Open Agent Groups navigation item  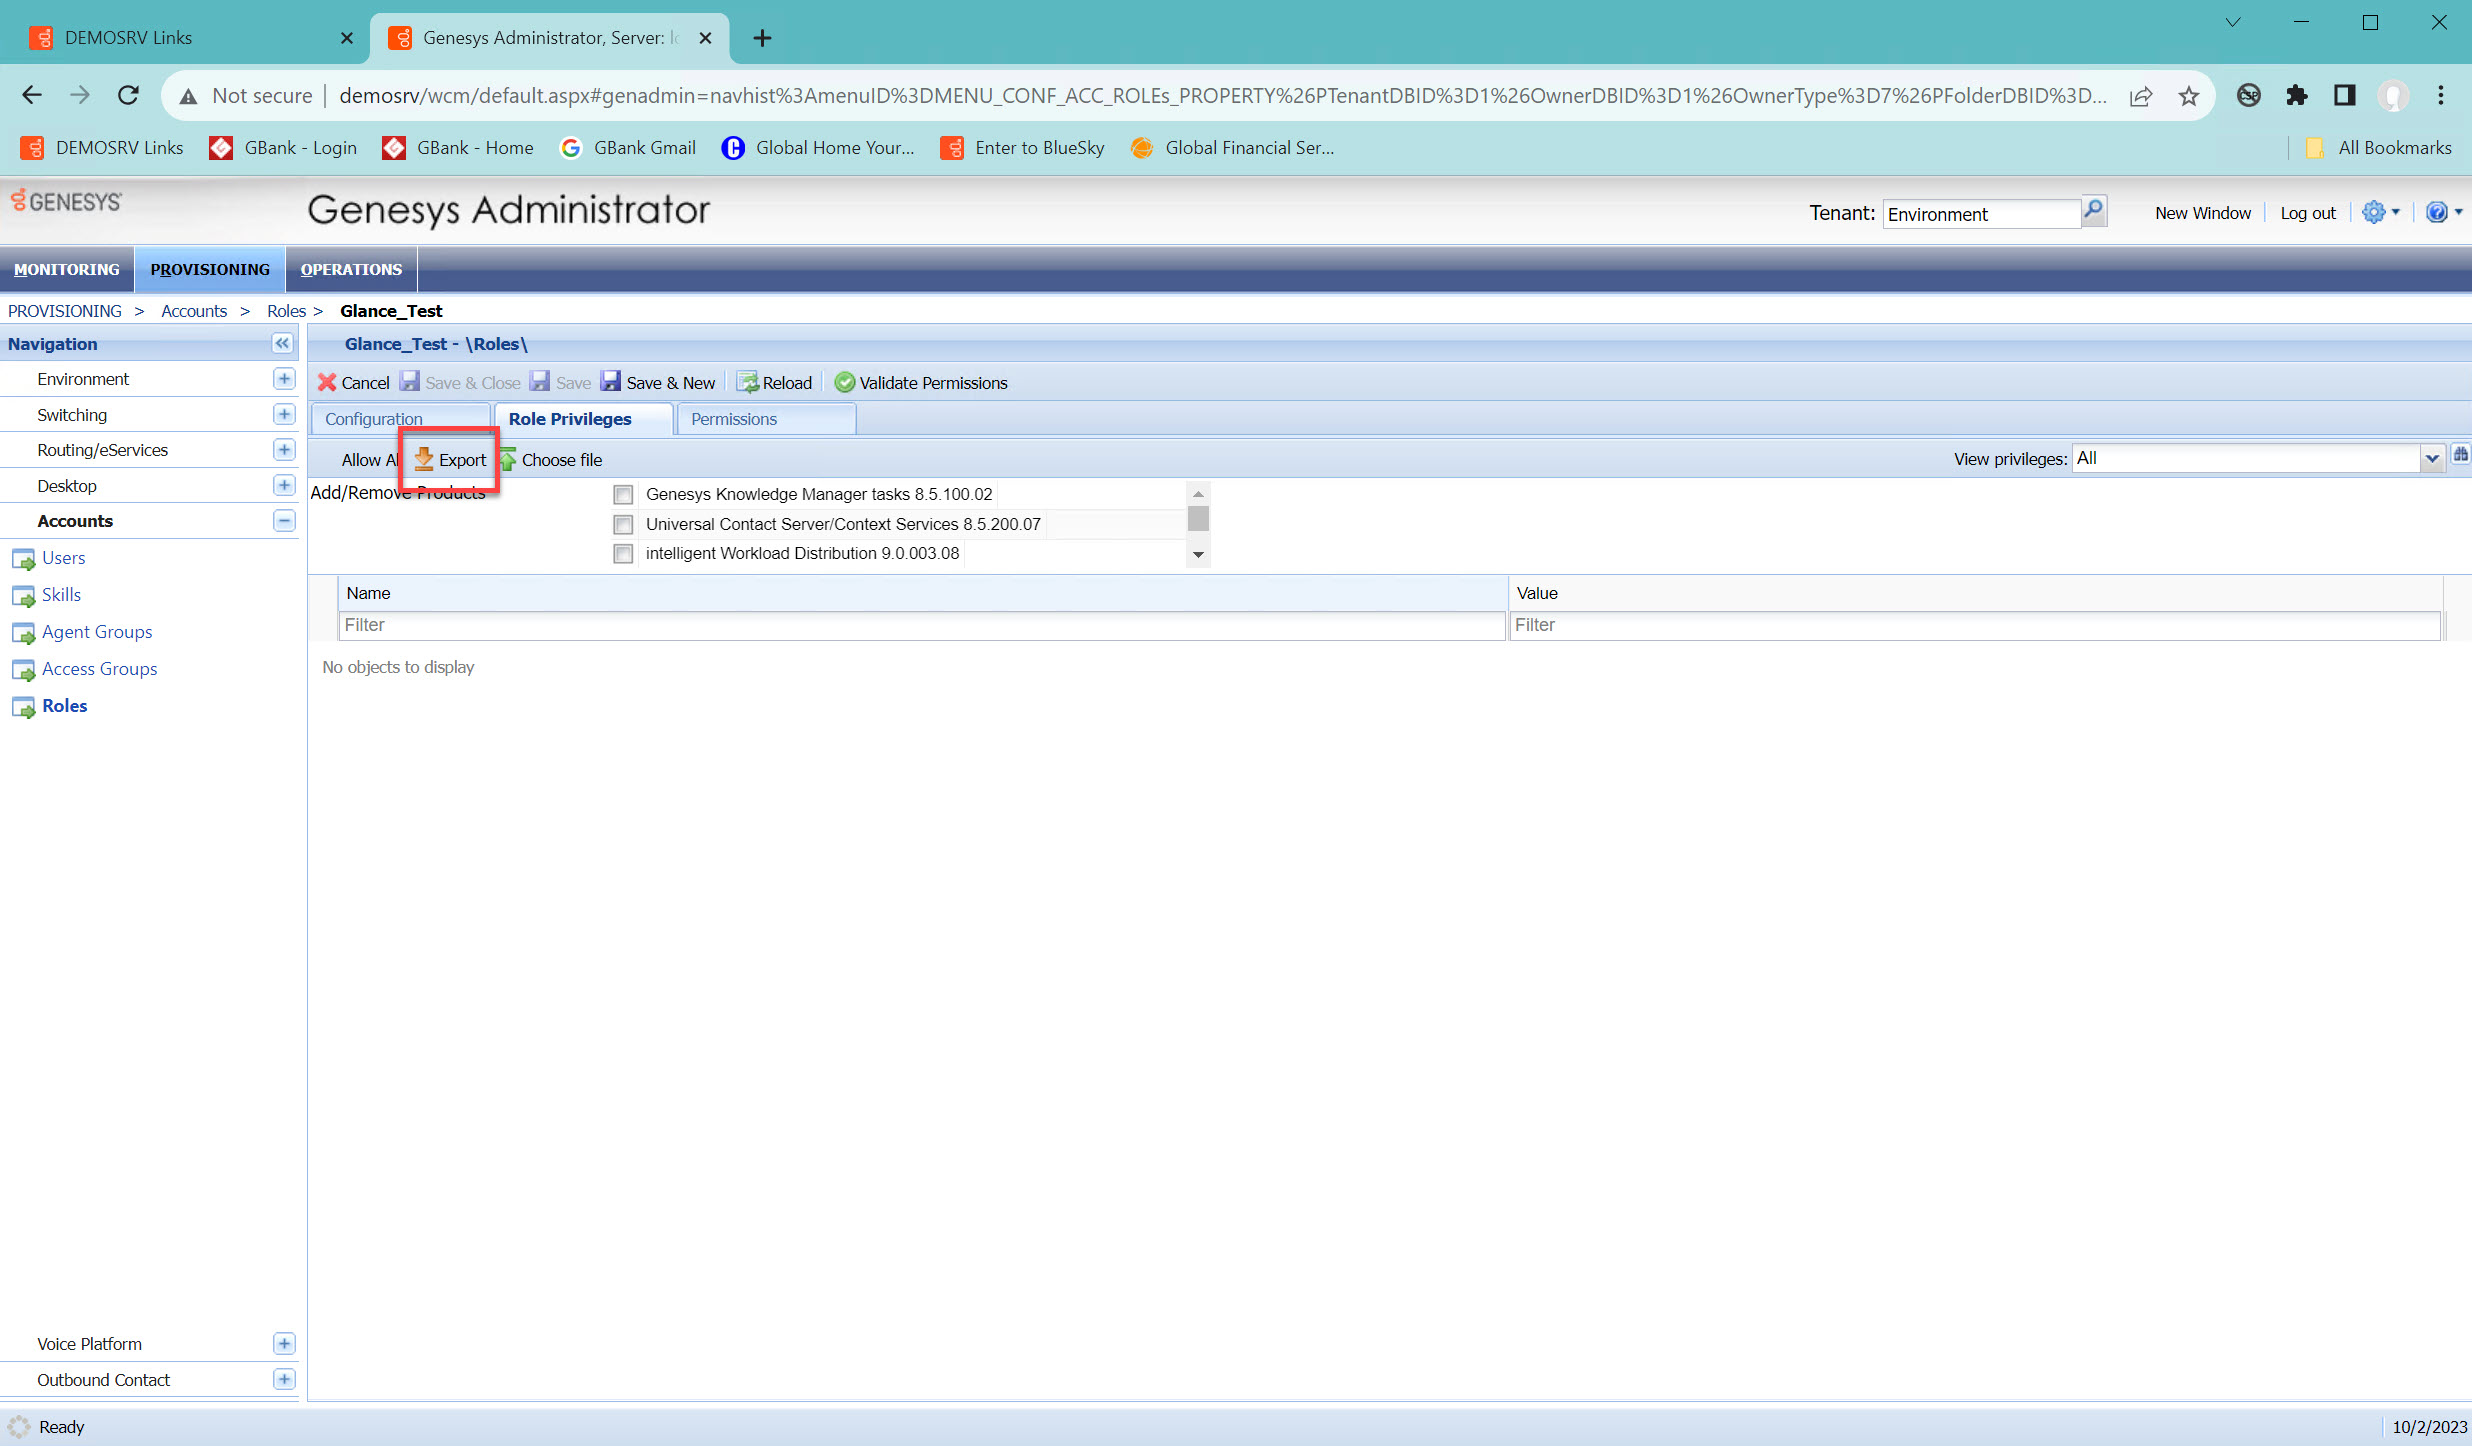tap(96, 631)
